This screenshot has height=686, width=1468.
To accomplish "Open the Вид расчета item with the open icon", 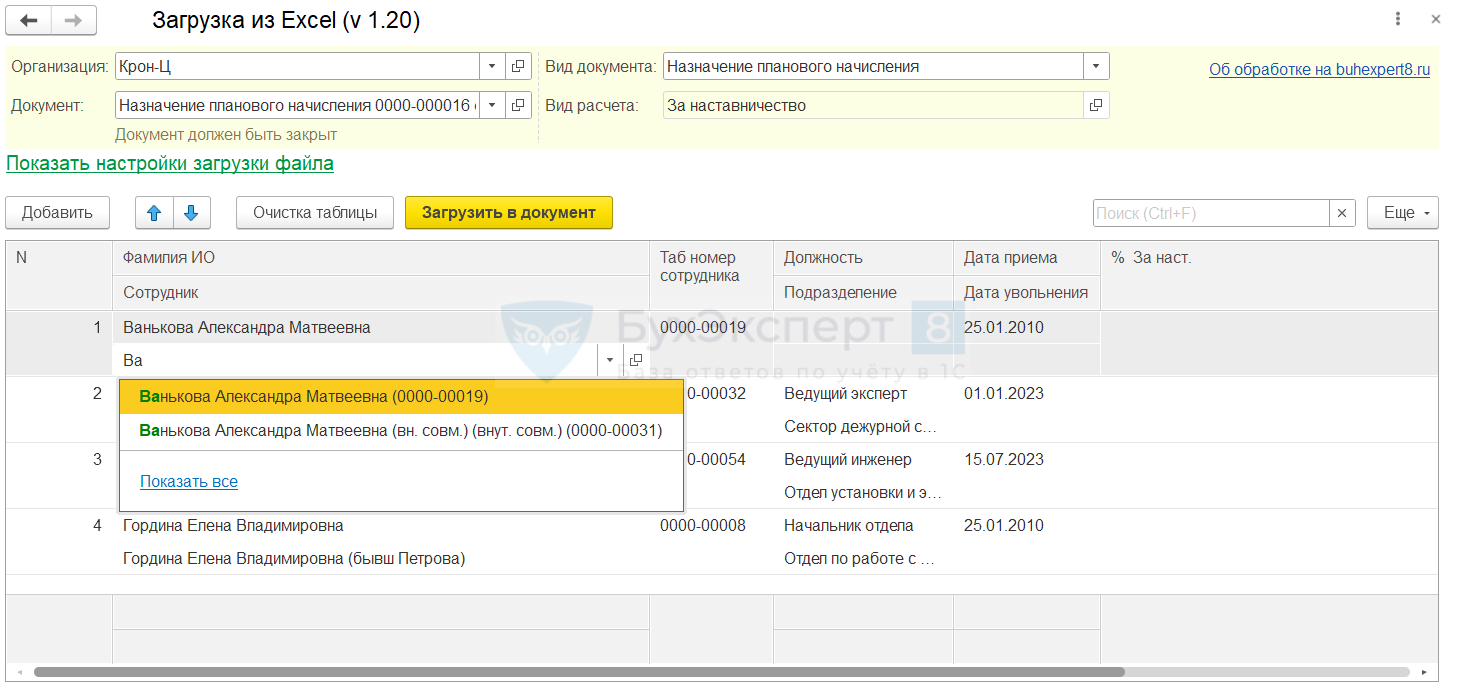I will click(x=1096, y=105).
